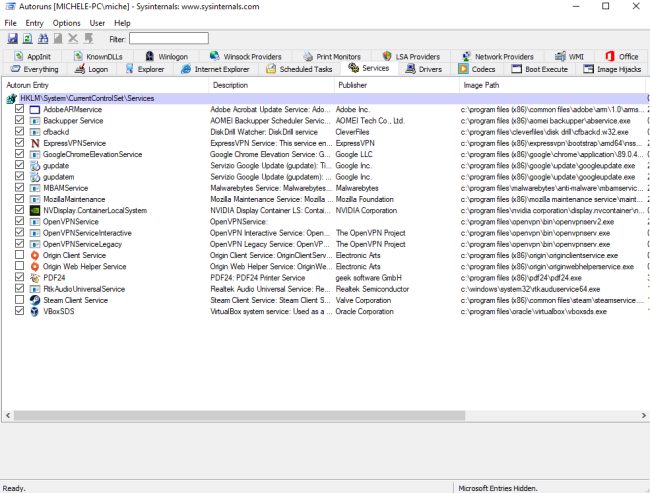
Task: Click the HKLM Services registry key icon
Action: pyautogui.click(x=11, y=99)
